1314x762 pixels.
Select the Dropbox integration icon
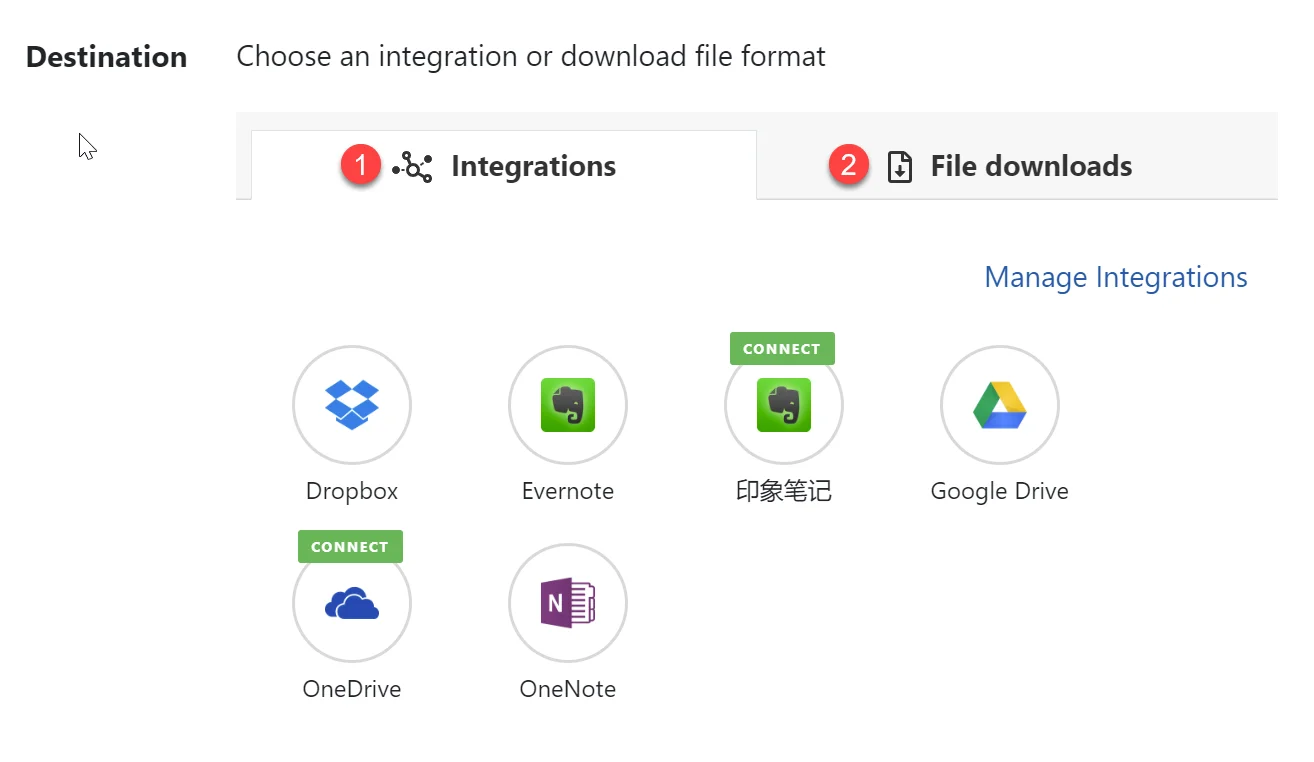tap(352, 405)
